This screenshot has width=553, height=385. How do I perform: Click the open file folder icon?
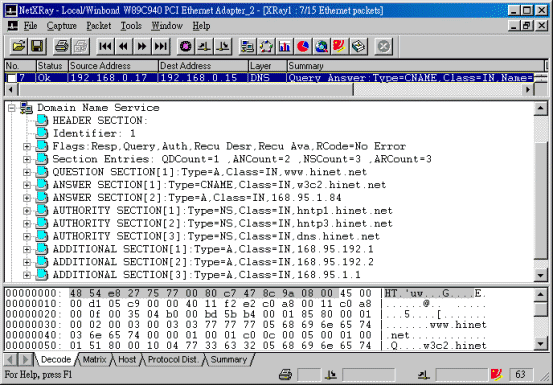coord(19,46)
